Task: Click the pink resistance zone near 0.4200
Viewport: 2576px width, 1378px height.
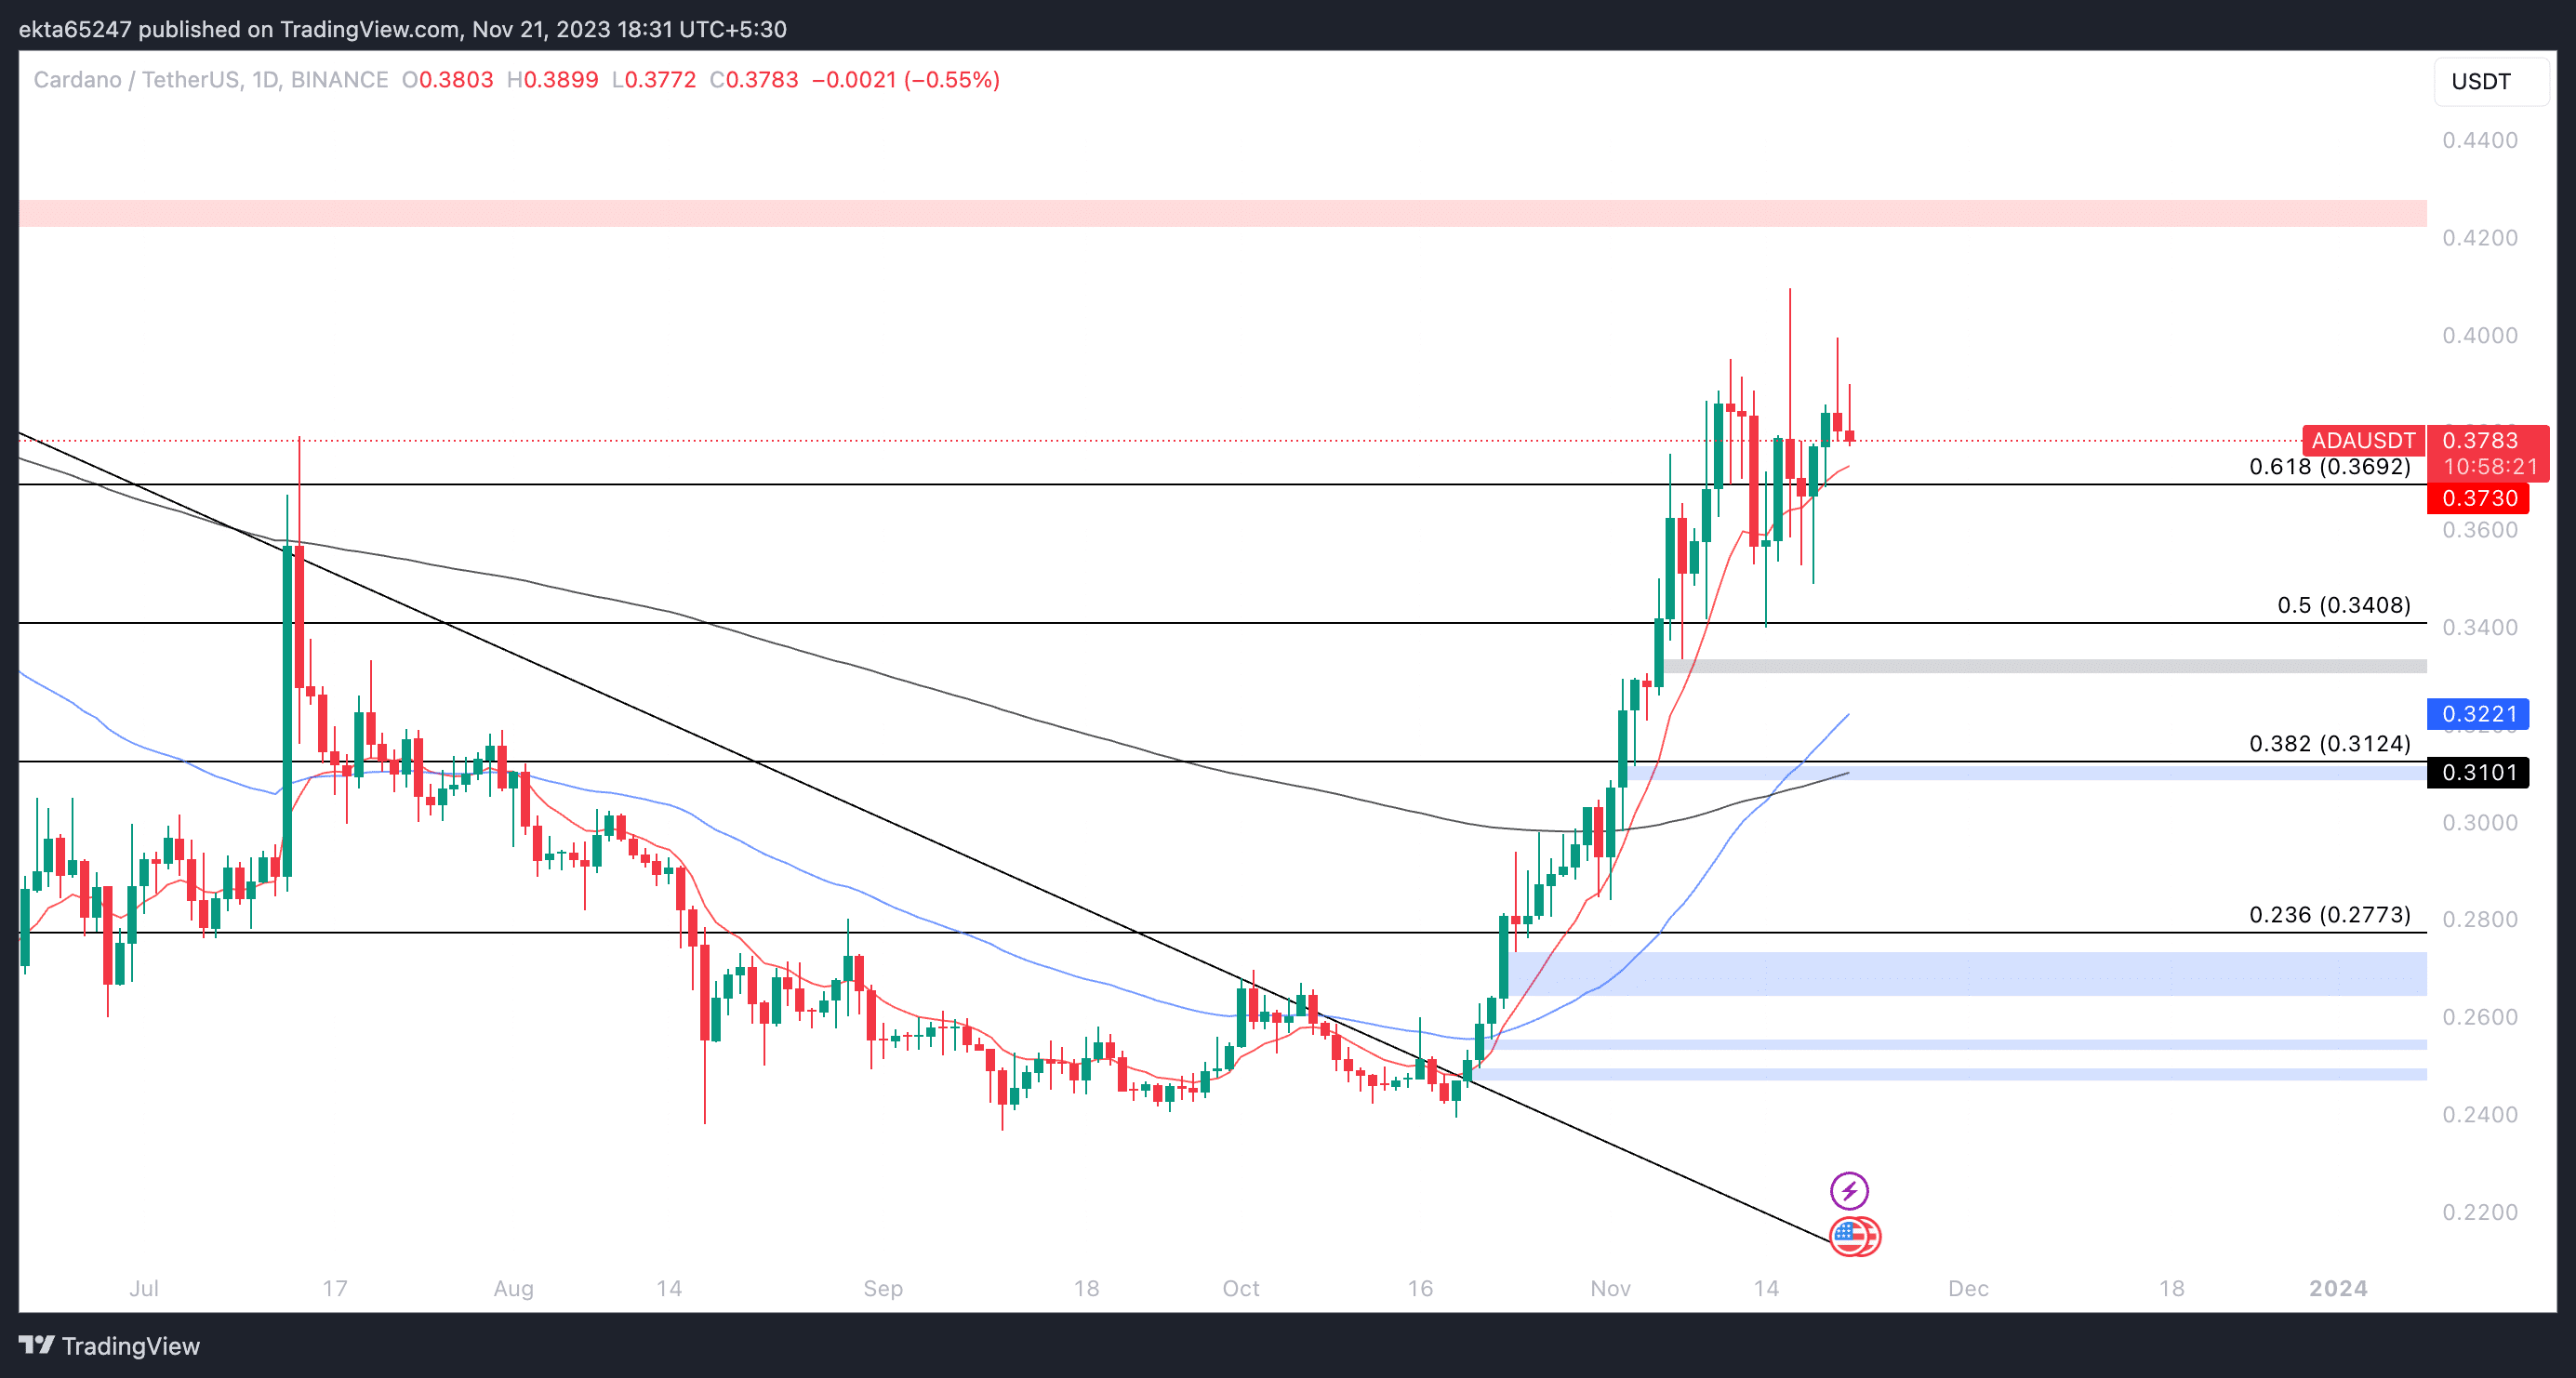Action: click(1222, 213)
